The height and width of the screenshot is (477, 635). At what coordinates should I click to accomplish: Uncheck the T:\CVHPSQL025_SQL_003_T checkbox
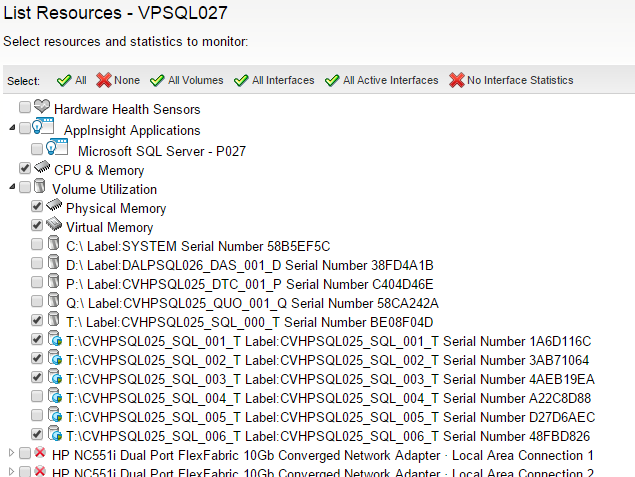point(37,377)
